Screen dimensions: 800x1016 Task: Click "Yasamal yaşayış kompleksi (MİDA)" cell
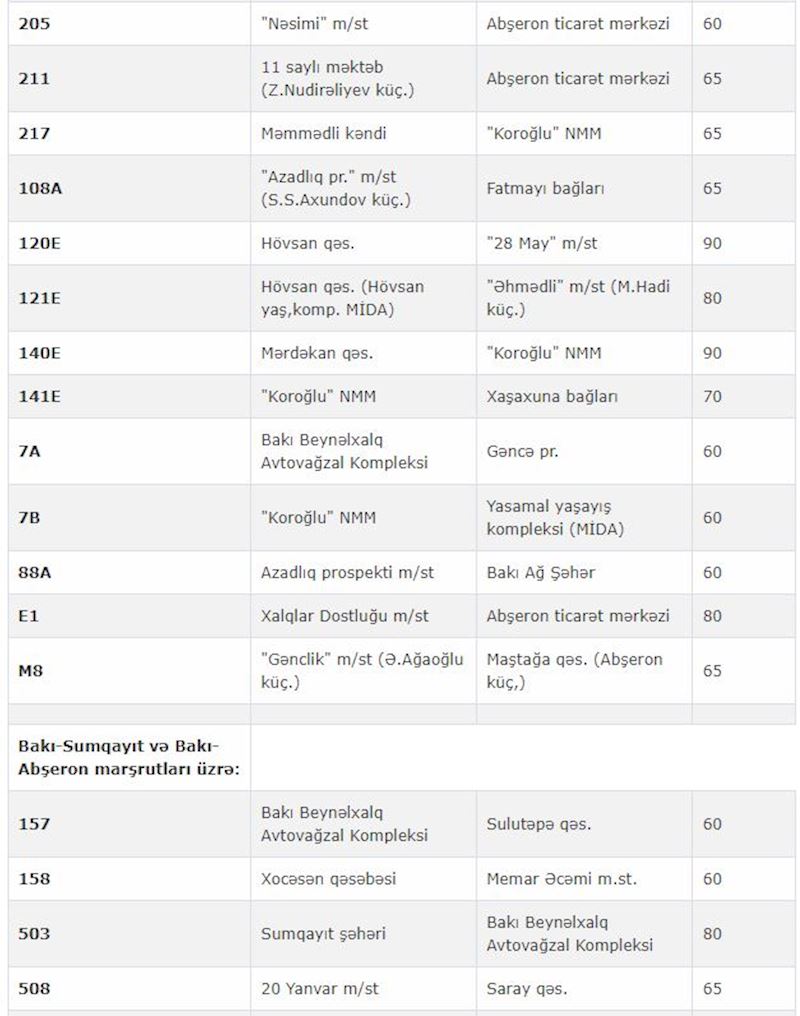click(555, 518)
